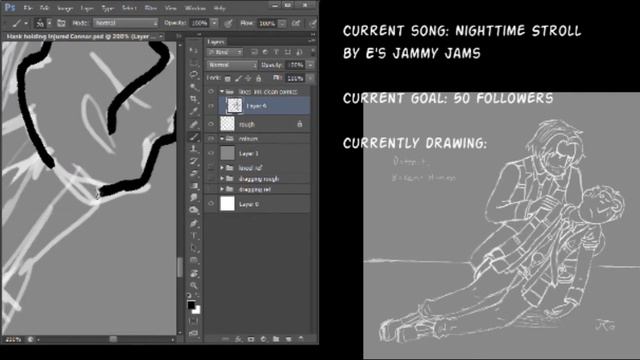Select the Path Selection tool
The width and height of the screenshot is (640, 360).
[194, 248]
